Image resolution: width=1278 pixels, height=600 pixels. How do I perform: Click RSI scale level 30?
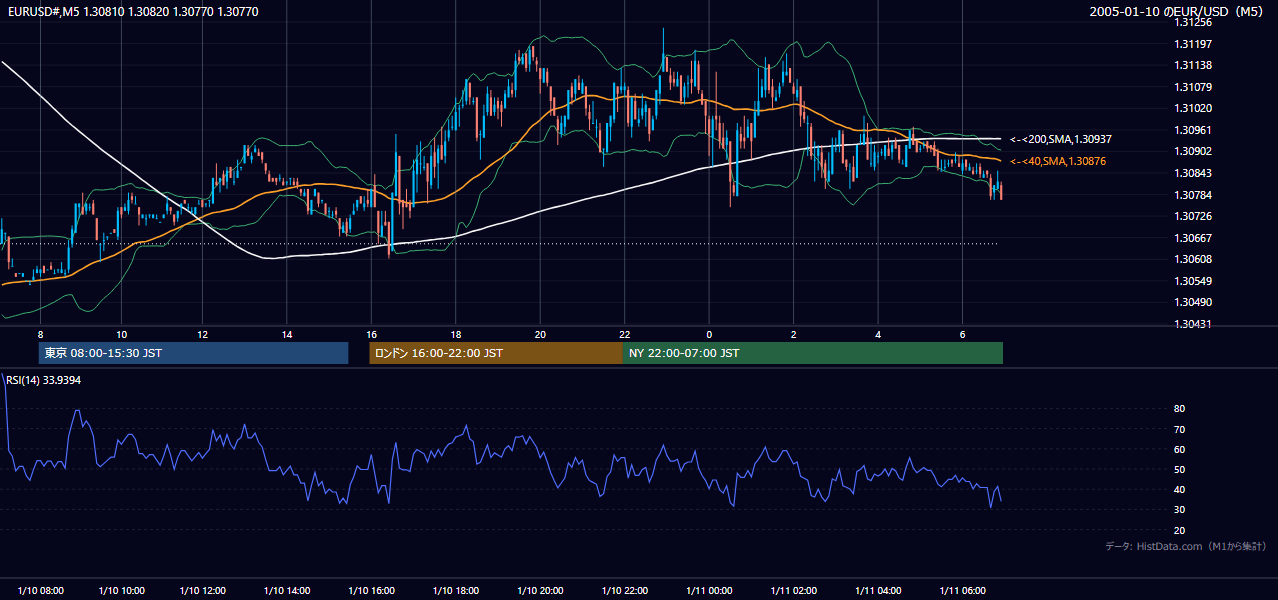coord(1180,509)
